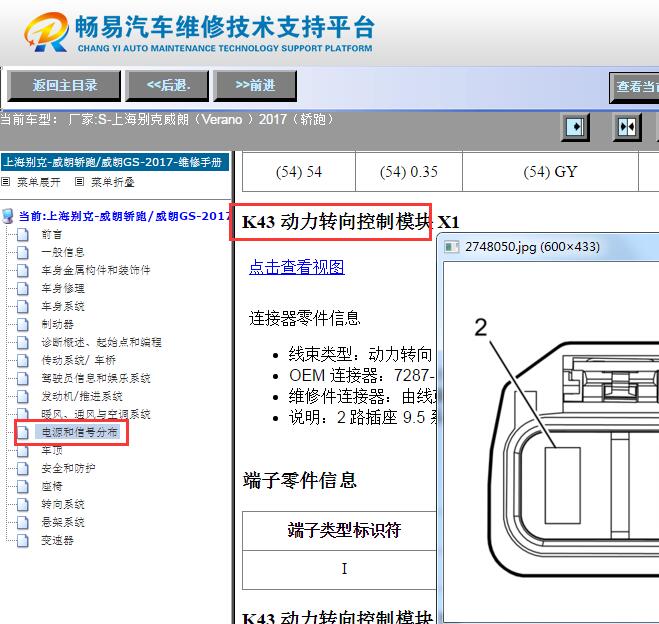659x624 pixels.
Task: Click the page icon beside 悬架系统
Action: [x=23, y=523]
